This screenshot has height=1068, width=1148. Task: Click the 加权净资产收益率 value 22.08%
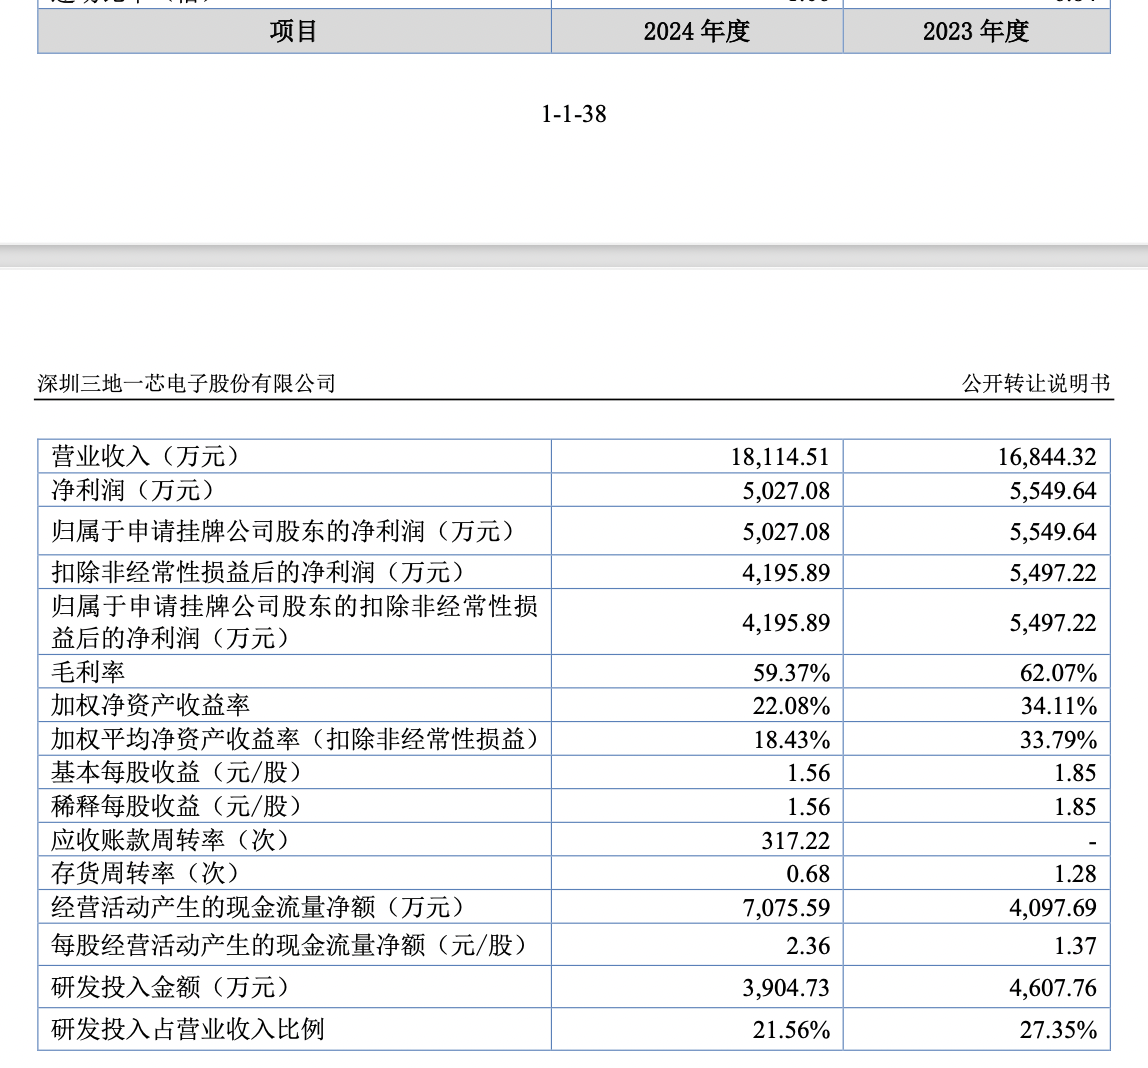(791, 706)
